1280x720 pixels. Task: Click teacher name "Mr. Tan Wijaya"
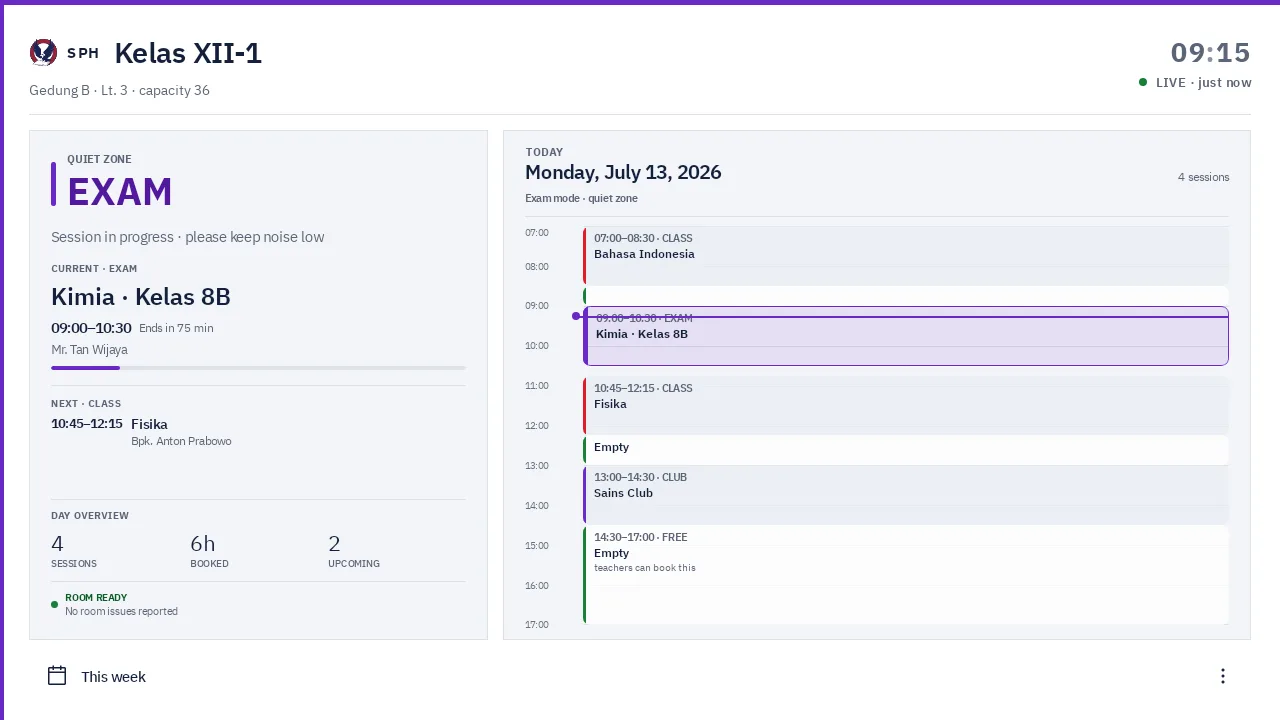89,350
